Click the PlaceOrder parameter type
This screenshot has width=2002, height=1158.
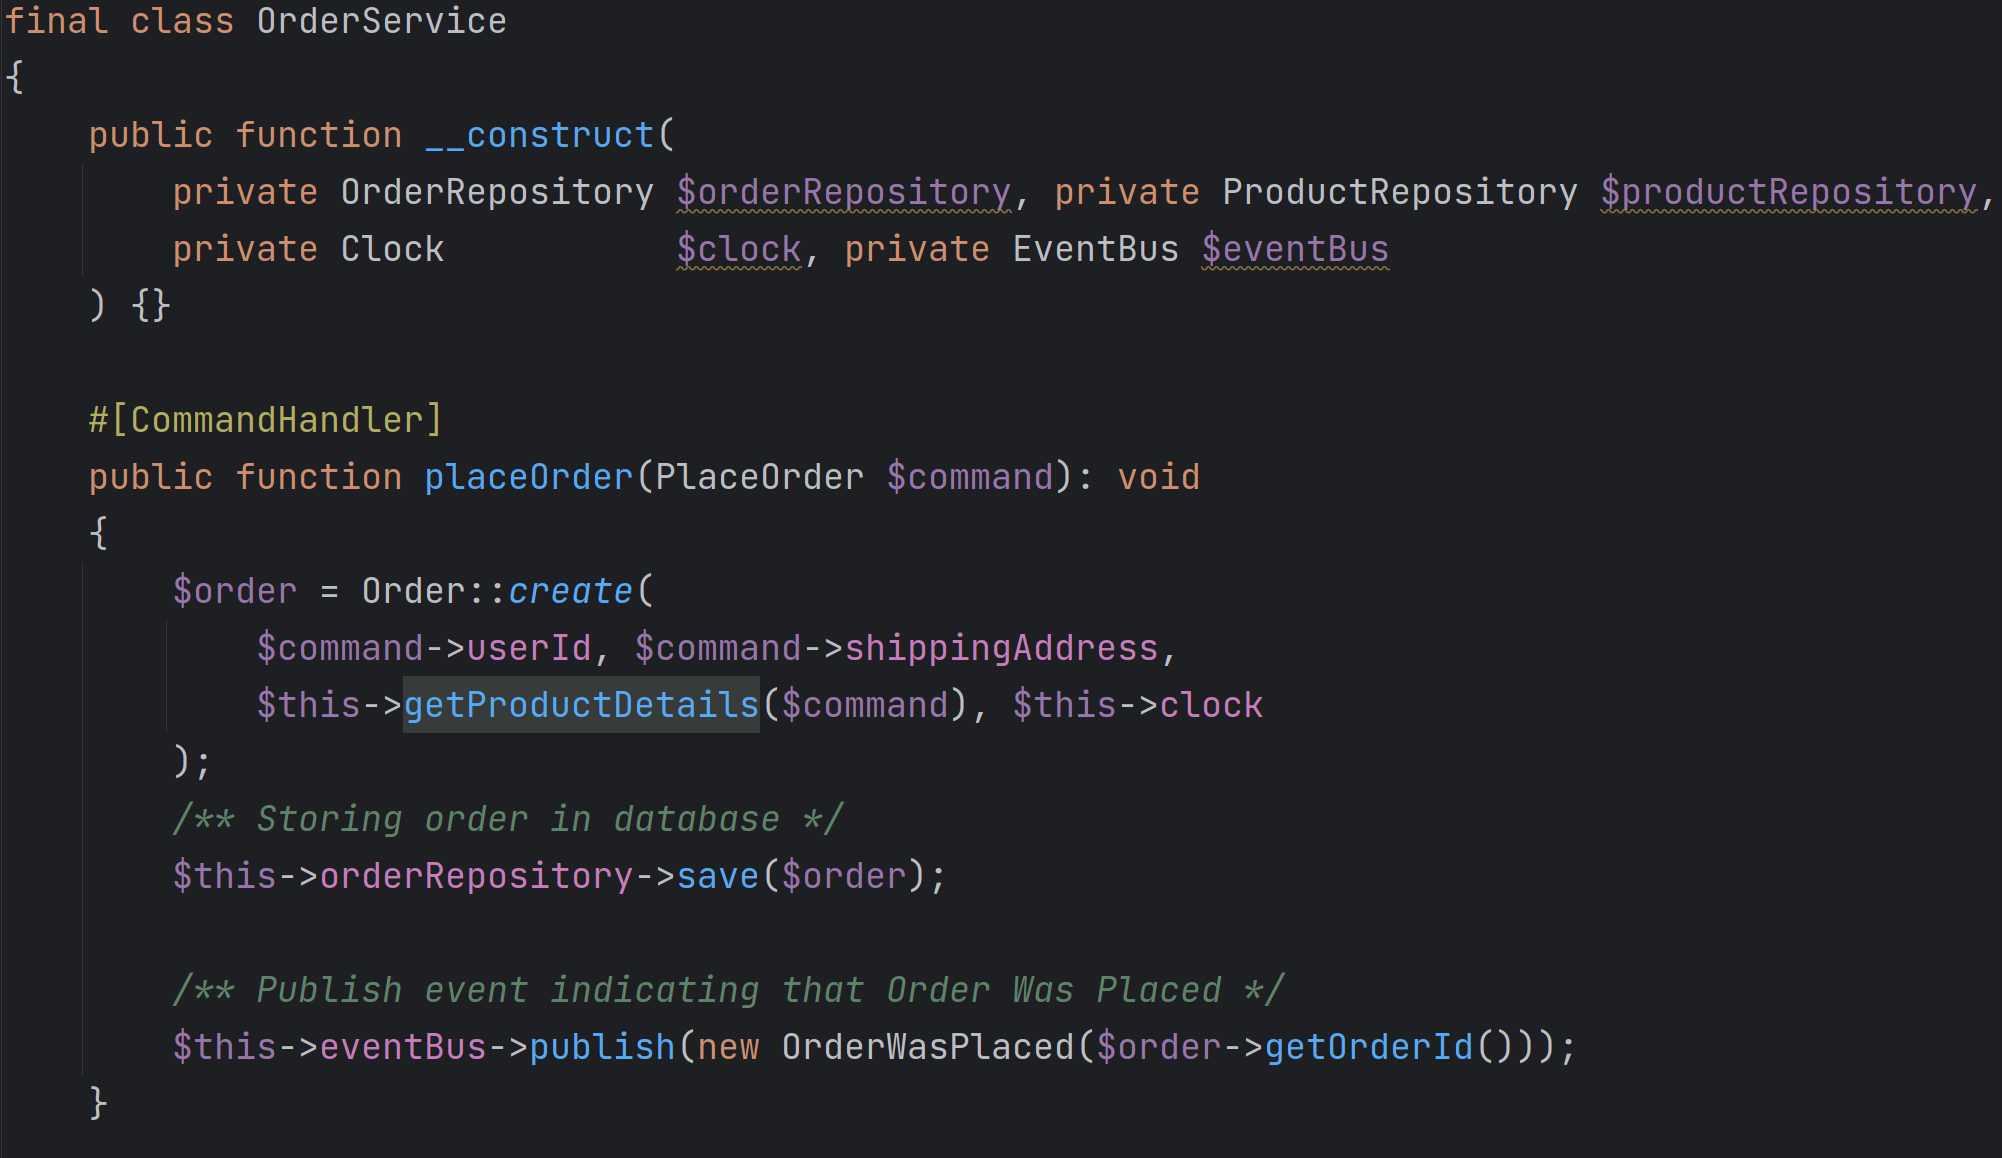(759, 477)
